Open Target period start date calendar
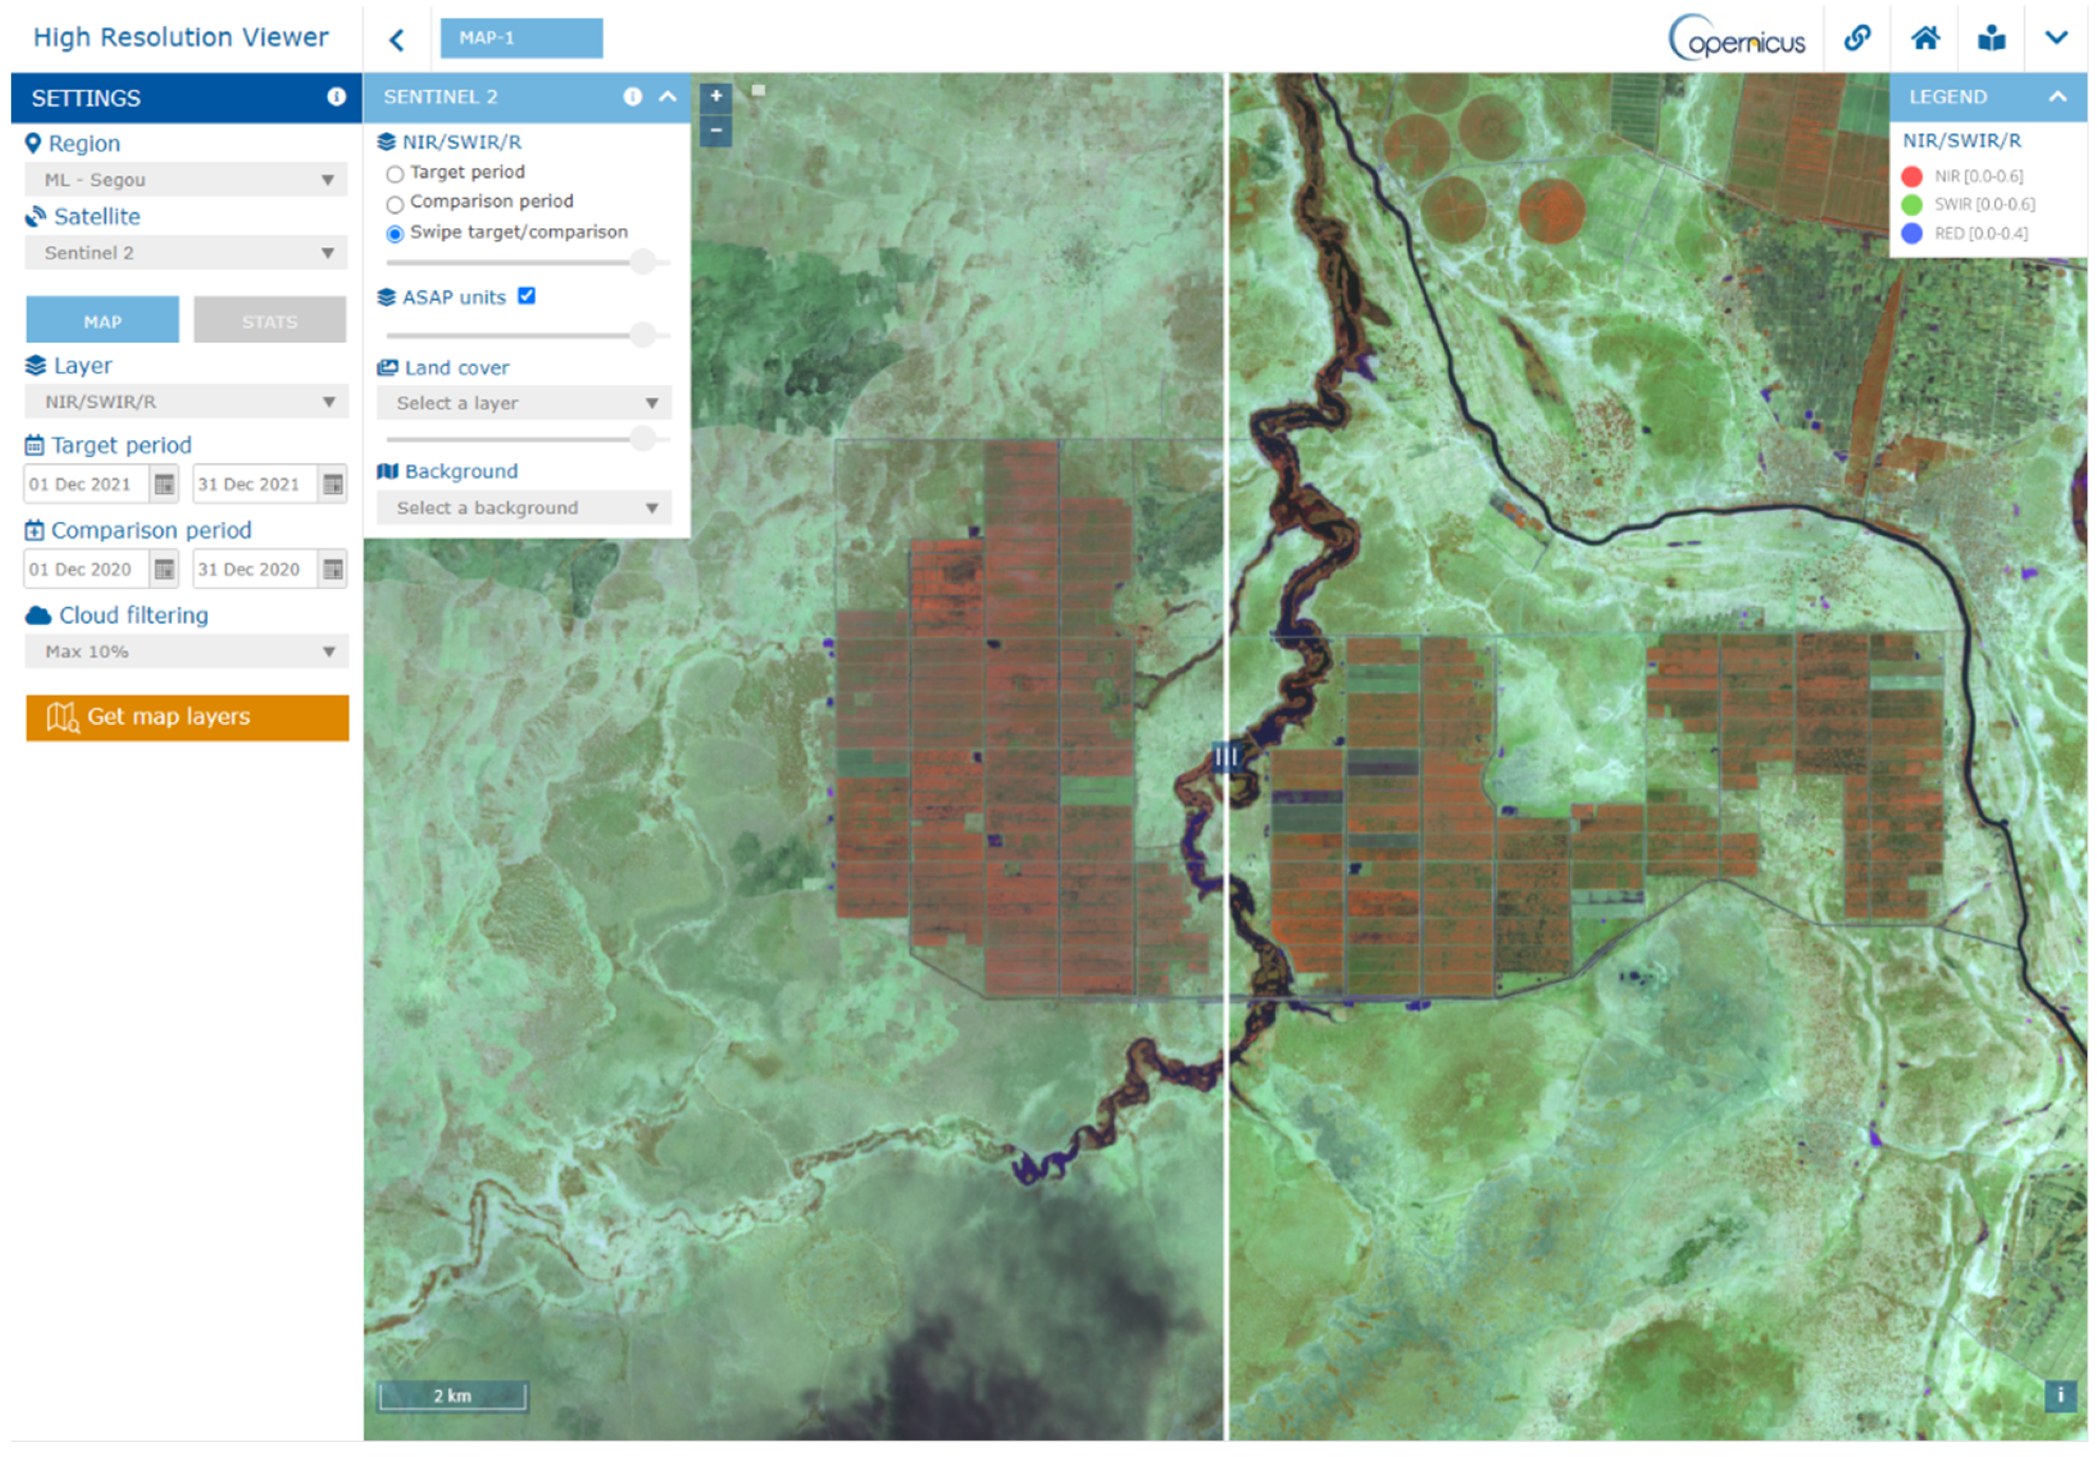2097x1457 pixels. [164, 485]
